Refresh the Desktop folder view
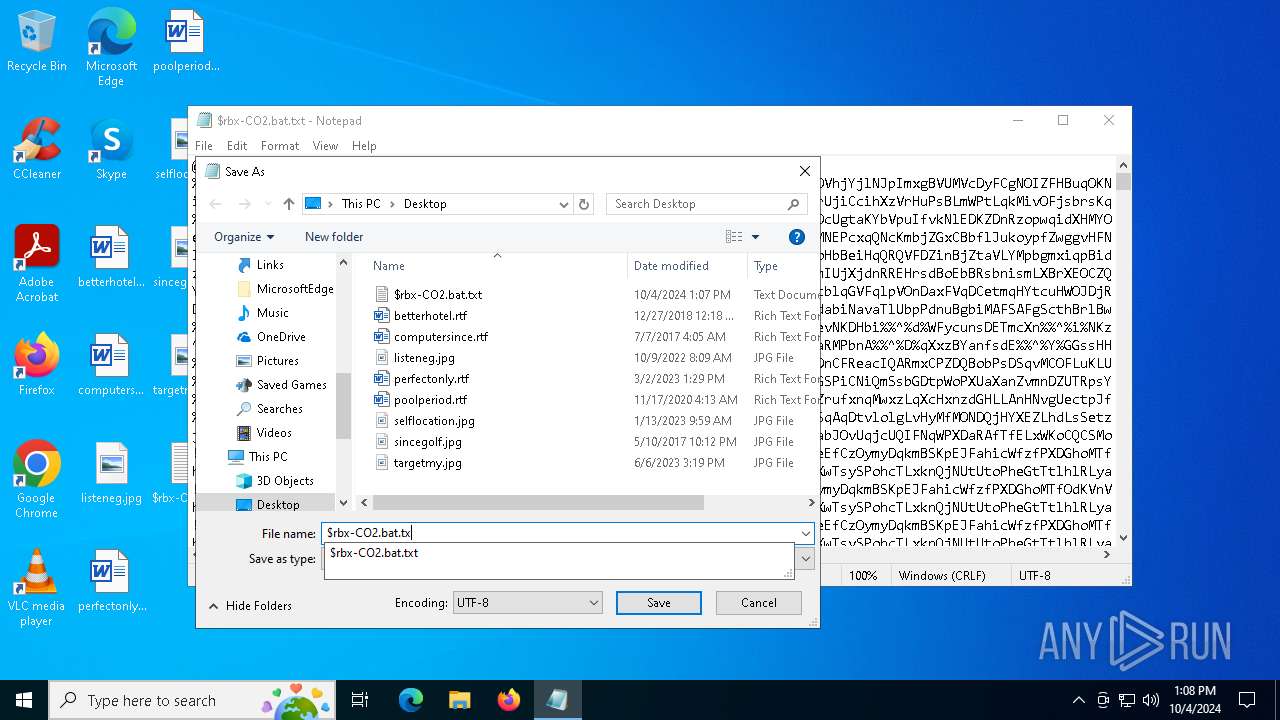The image size is (1280, 720). pyautogui.click(x=585, y=204)
